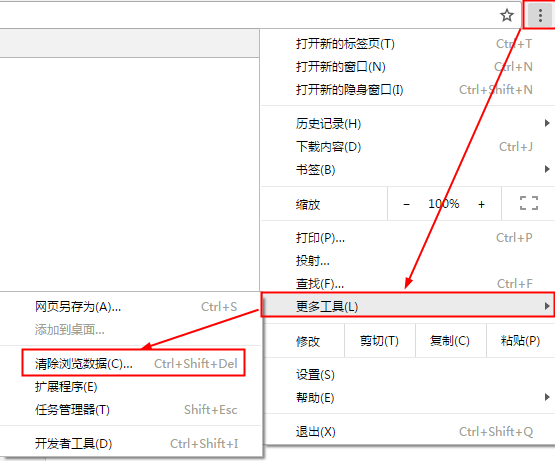Select 清除浏览数据(C) from the submenu
Viewport: 555px width, 461px height.
(133, 363)
